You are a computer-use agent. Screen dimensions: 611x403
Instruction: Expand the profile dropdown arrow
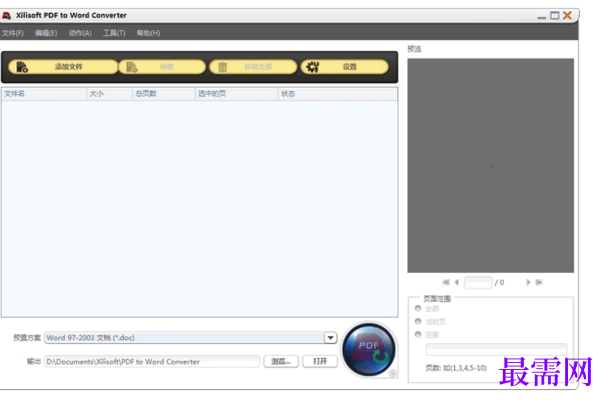pos(330,338)
